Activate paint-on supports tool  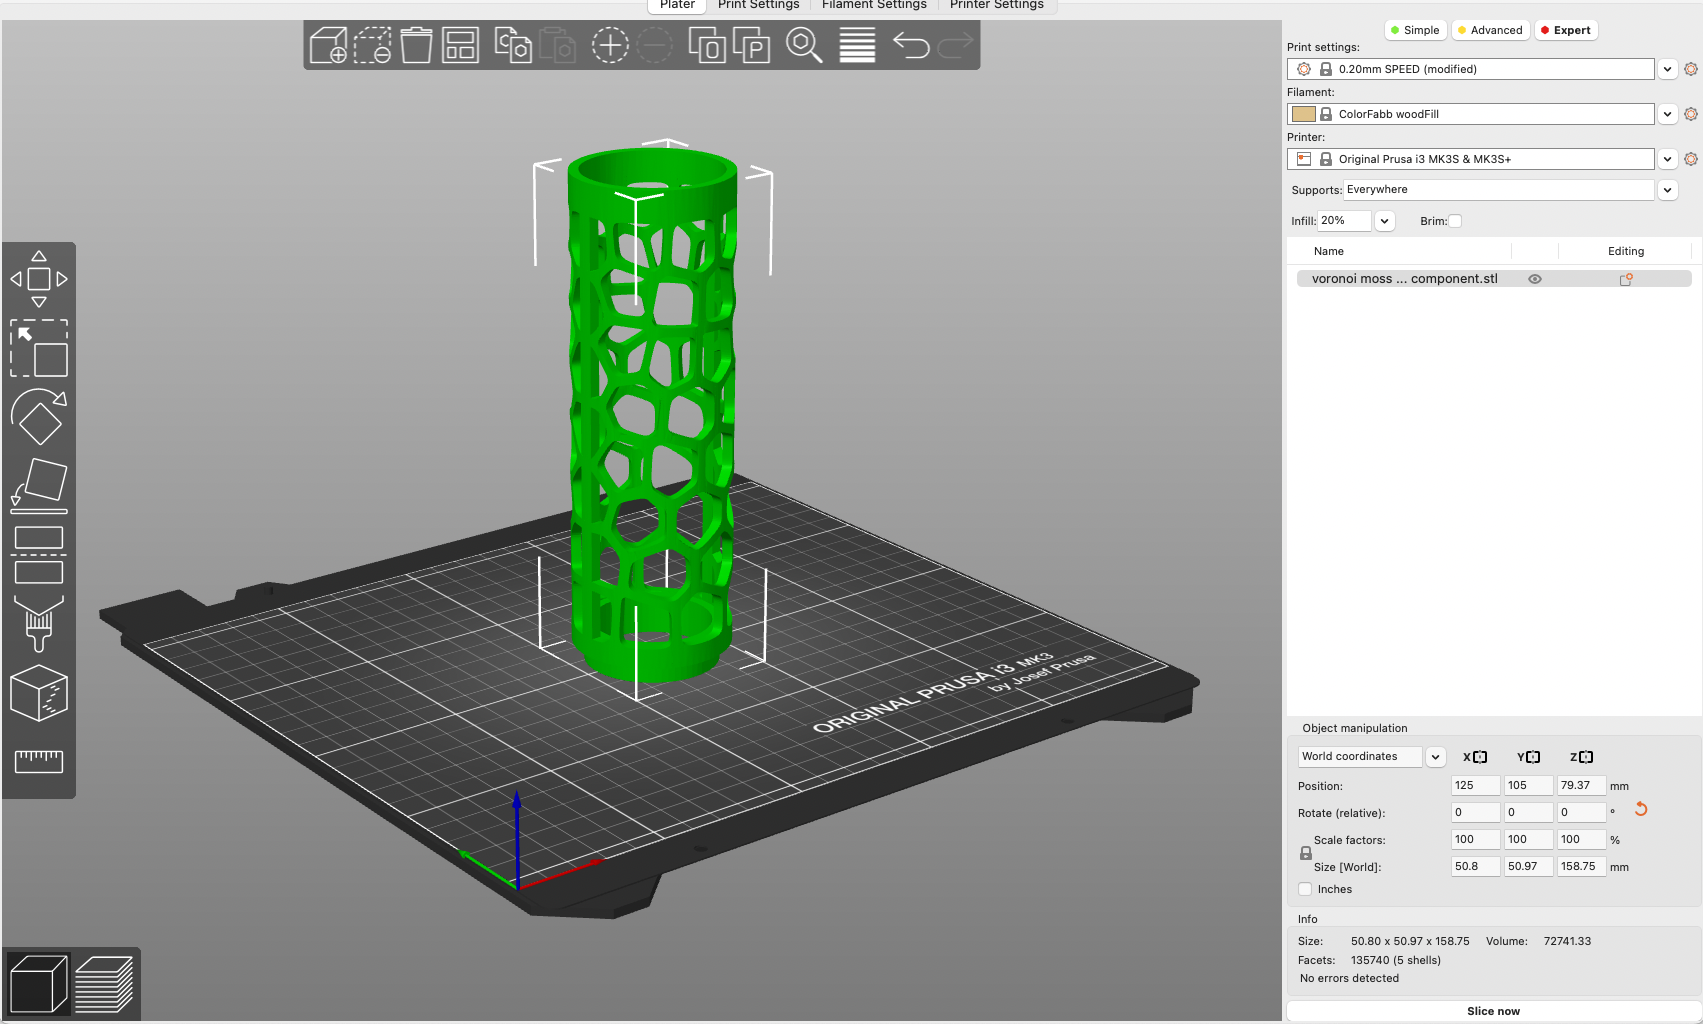click(x=39, y=623)
